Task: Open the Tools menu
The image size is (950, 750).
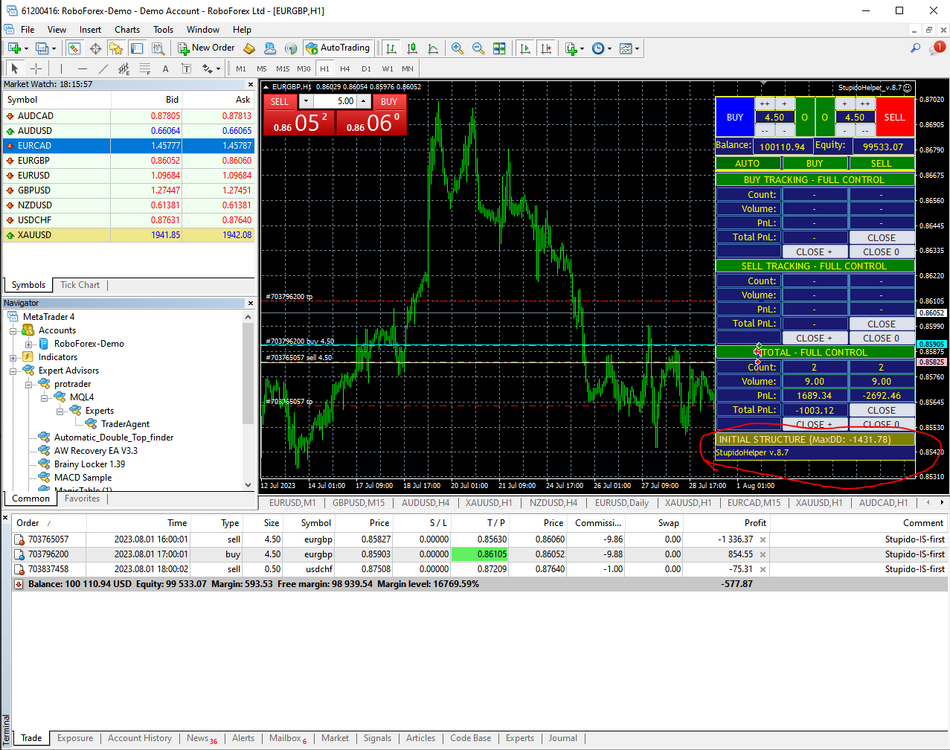Action: point(163,30)
